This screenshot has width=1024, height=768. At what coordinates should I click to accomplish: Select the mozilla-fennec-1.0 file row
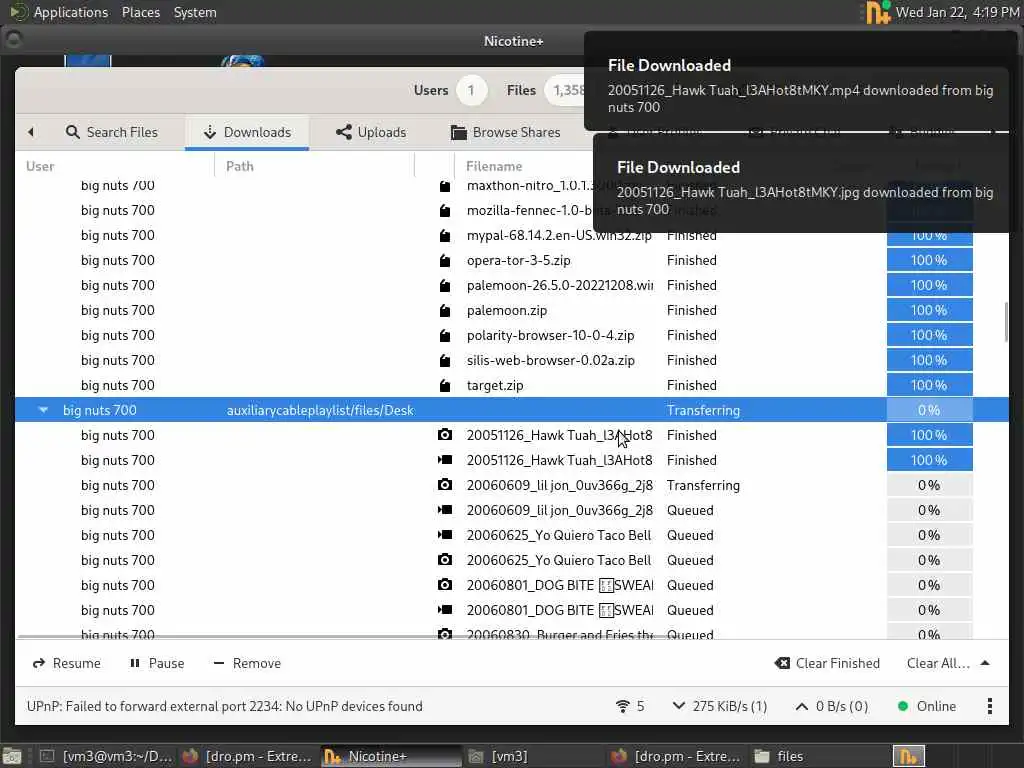pos(512,210)
